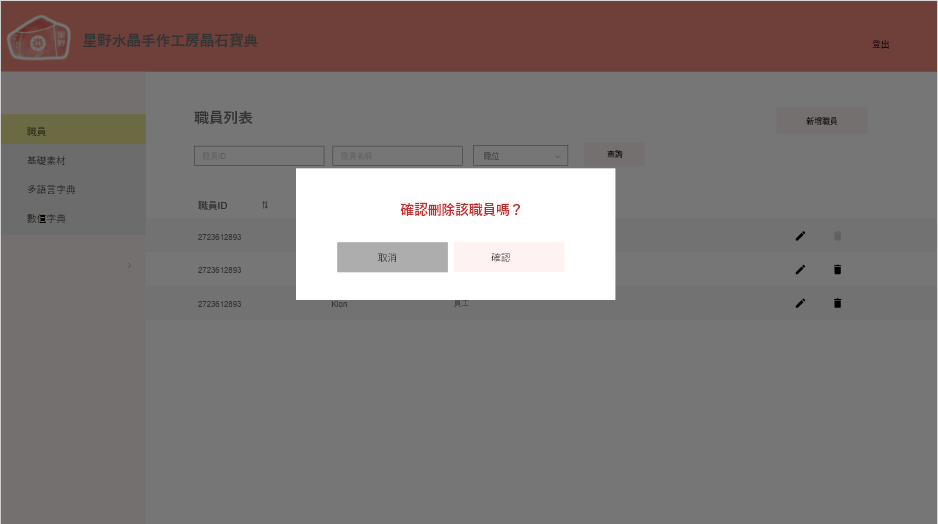
Task: Click the 新增職員 button
Action: (x=821, y=121)
